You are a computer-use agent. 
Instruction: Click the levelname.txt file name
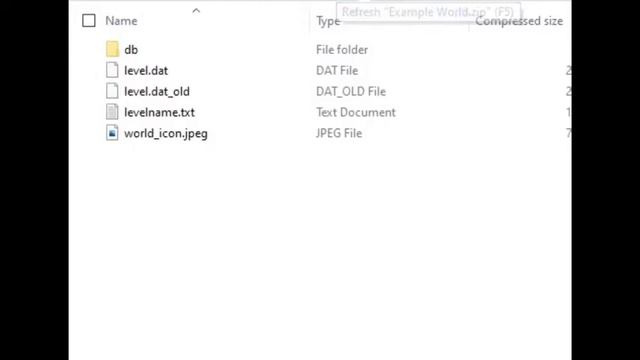pos(159,112)
